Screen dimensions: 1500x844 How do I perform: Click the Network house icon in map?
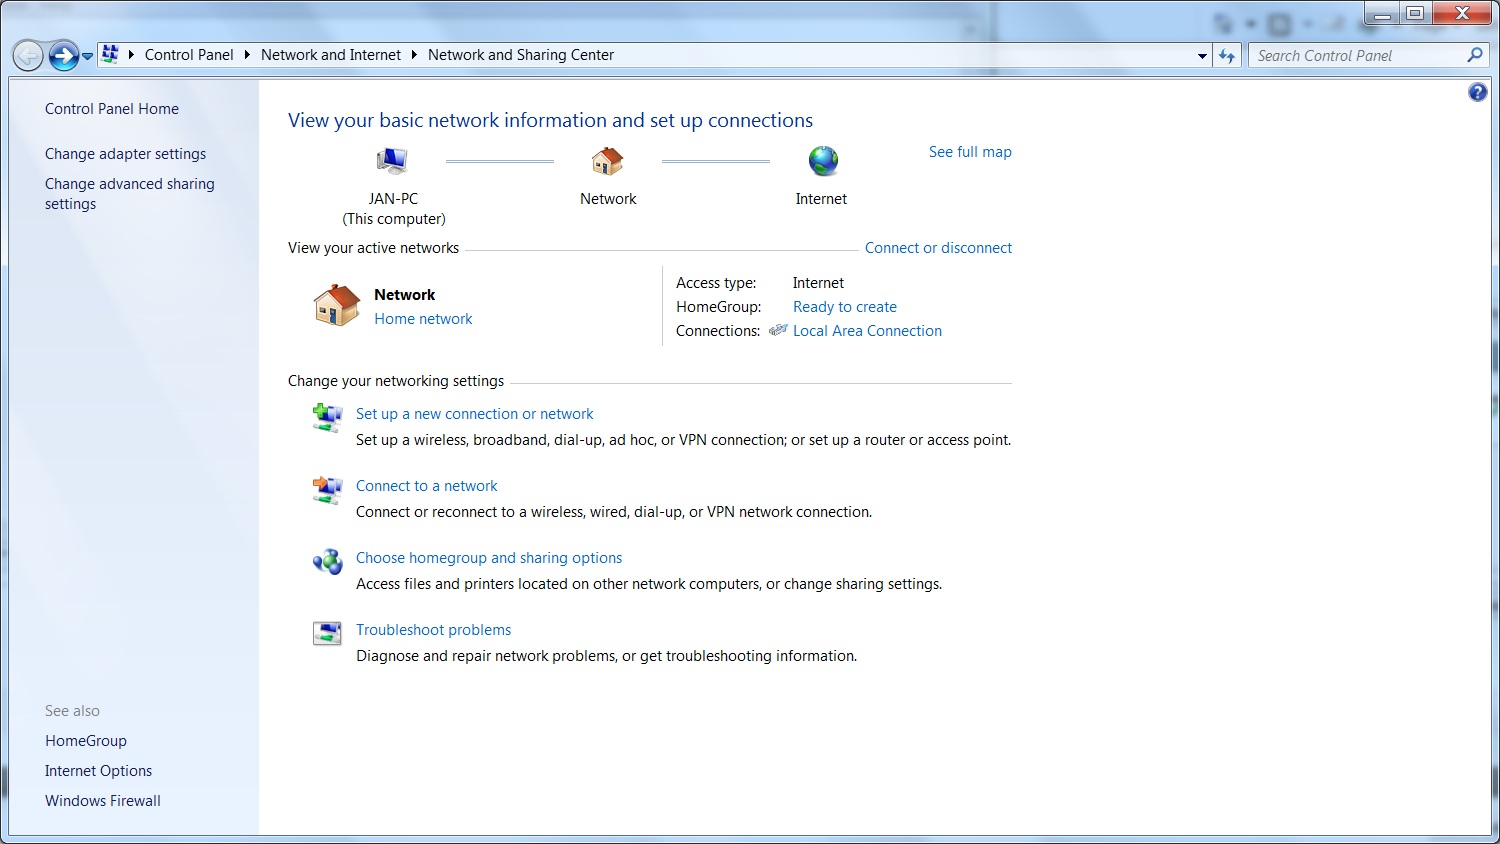tap(608, 161)
